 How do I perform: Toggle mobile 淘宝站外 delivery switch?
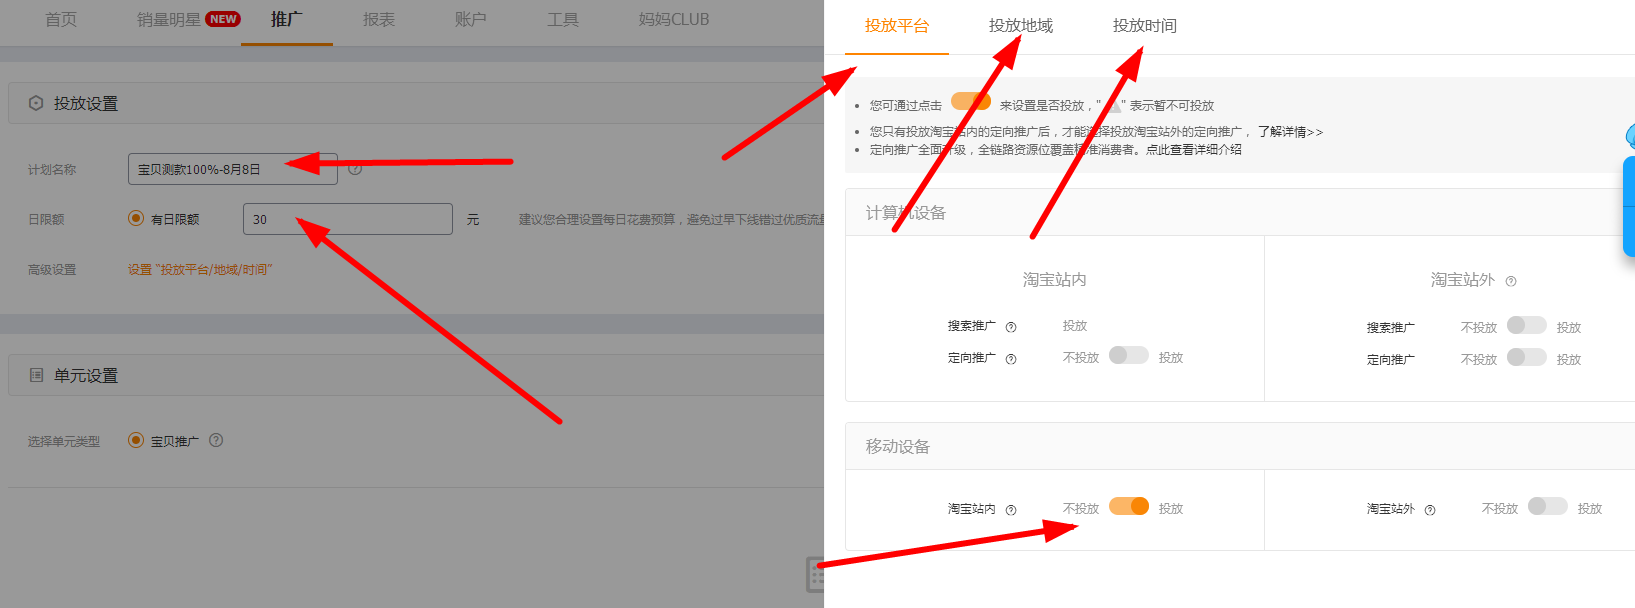(1547, 506)
